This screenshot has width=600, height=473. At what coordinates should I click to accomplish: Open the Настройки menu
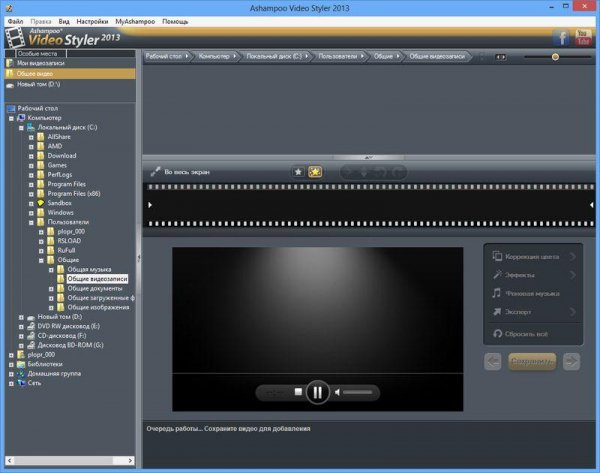92,21
